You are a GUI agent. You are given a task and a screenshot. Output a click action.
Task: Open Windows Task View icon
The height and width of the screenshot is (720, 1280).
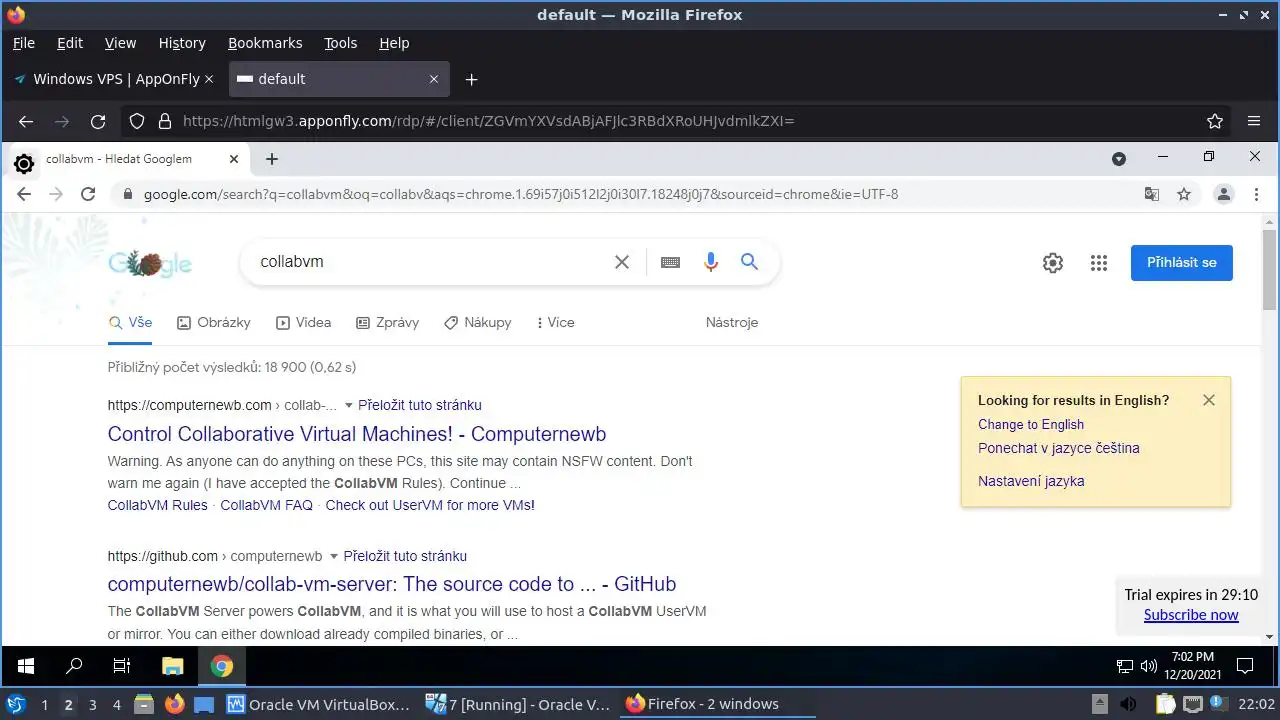(x=122, y=666)
